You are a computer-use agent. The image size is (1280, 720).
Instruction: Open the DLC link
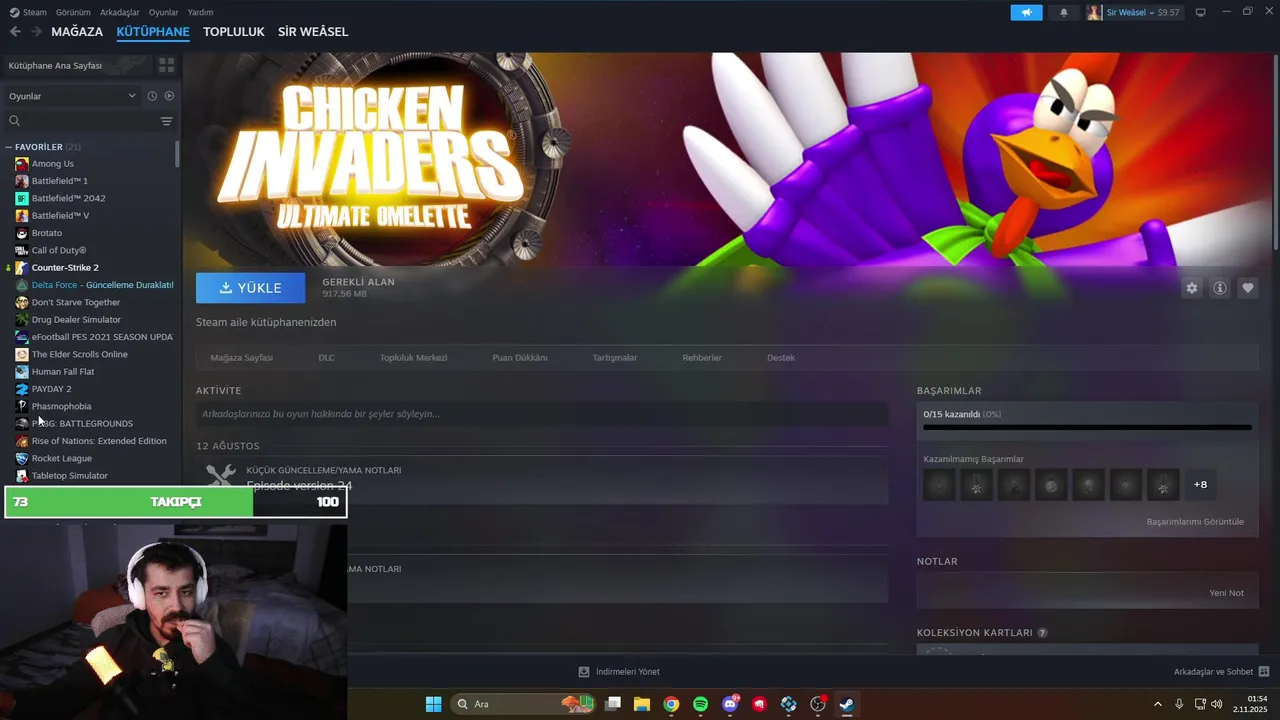[326, 358]
